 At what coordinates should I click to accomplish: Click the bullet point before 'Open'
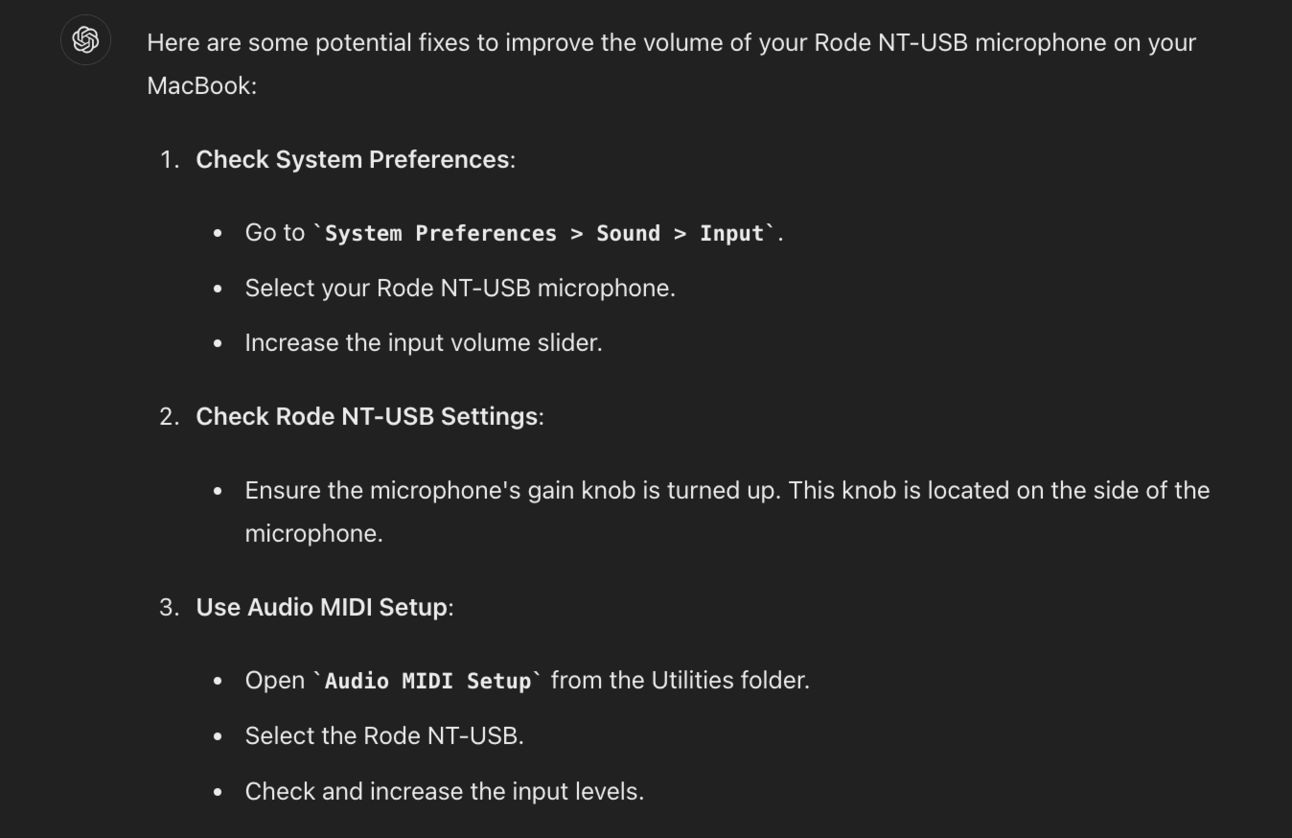[x=218, y=682]
